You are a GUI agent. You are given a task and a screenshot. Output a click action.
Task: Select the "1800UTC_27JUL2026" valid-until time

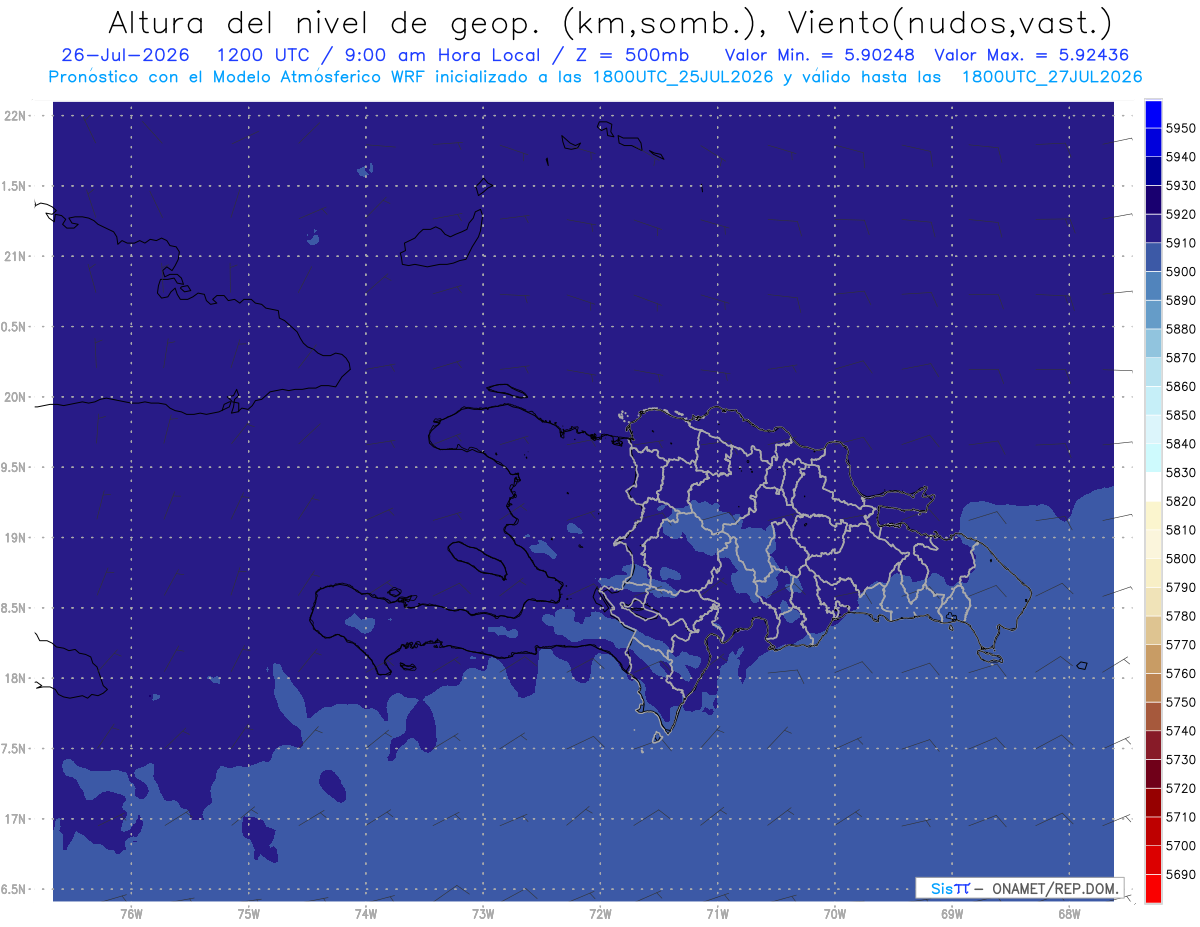[x=1052, y=76]
